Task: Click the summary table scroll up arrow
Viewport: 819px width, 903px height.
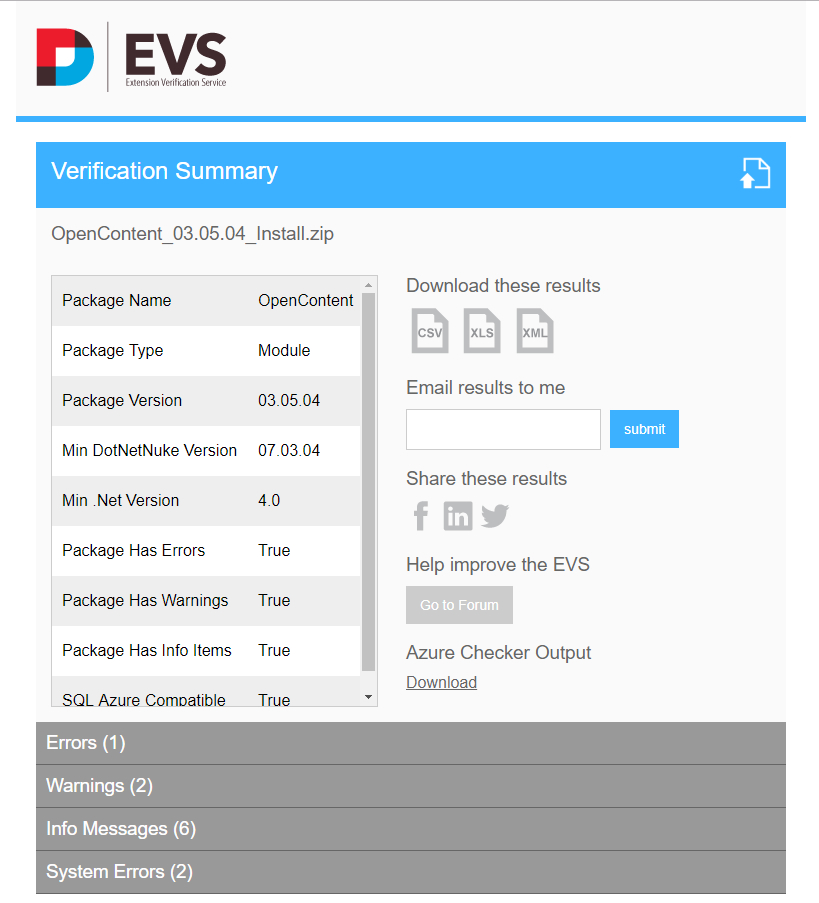Action: click(x=369, y=284)
